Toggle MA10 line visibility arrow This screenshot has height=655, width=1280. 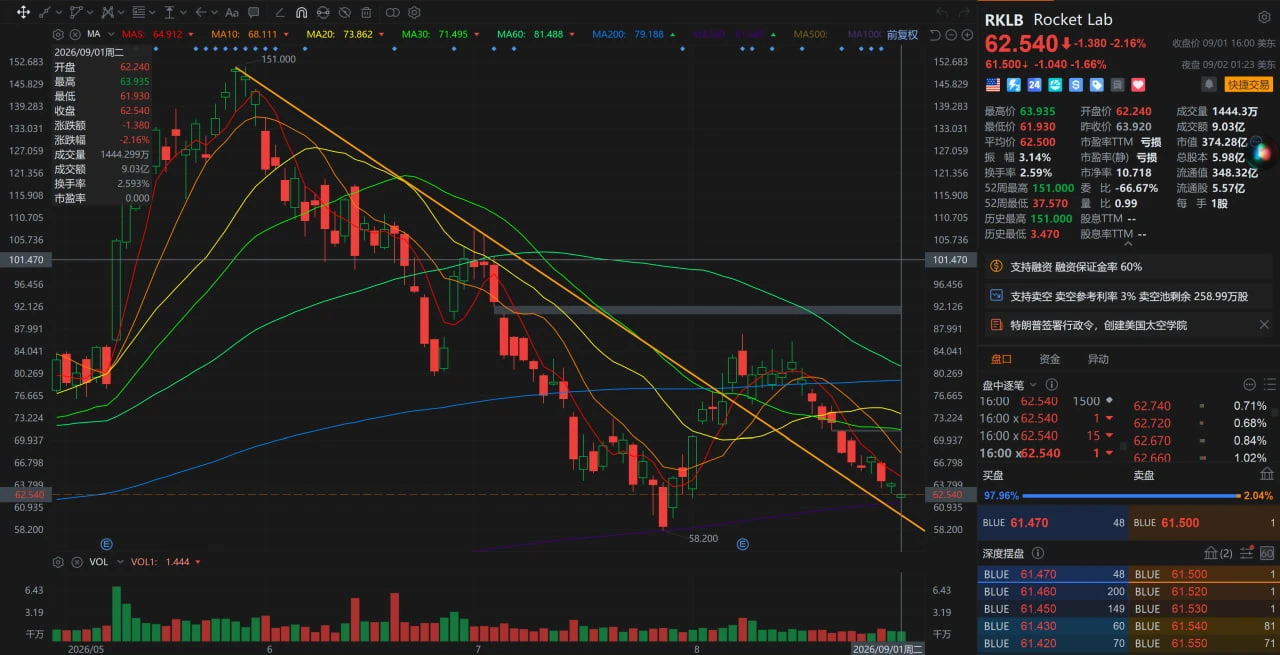coord(286,35)
